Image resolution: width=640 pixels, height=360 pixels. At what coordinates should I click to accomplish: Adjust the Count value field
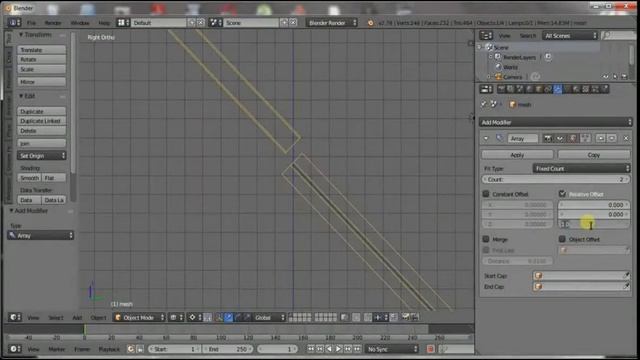[x=556, y=179]
